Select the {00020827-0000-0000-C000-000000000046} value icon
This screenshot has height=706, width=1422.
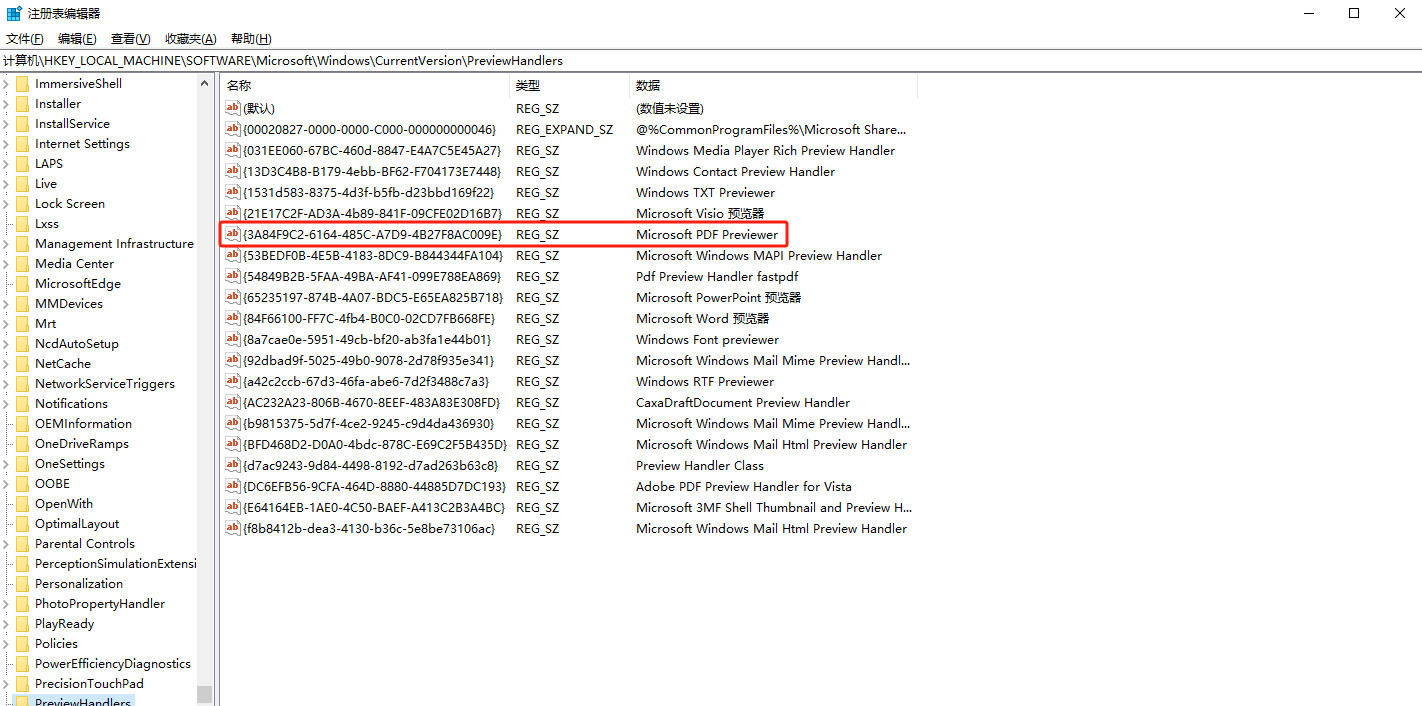click(233, 129)
